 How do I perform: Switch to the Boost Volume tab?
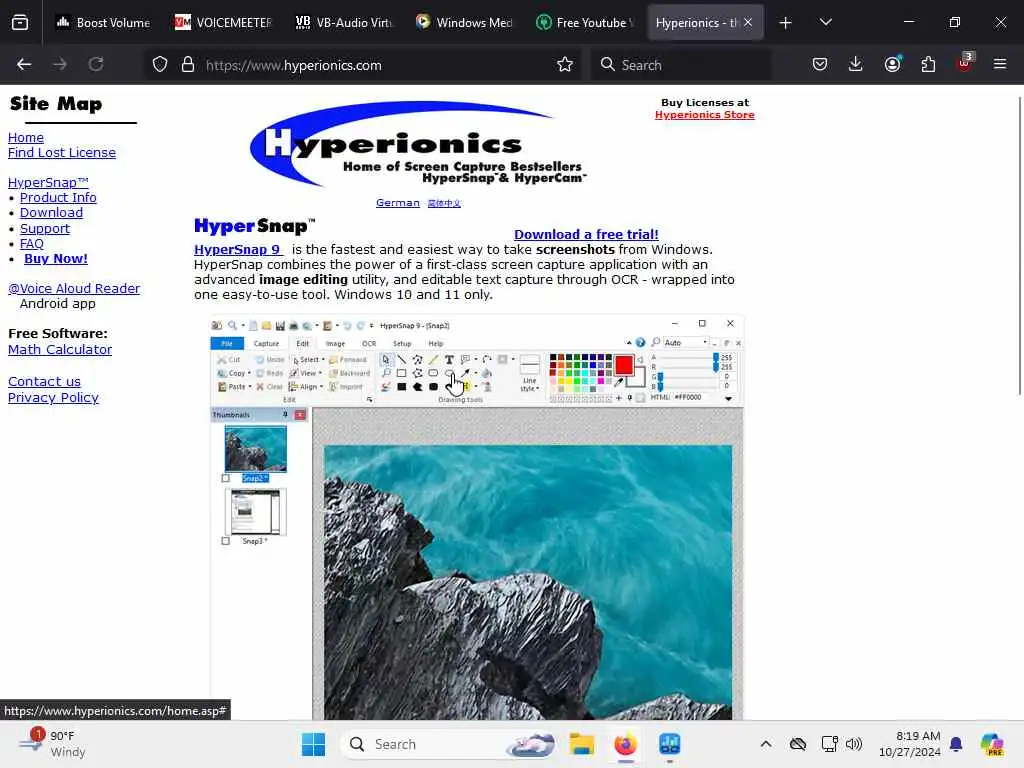point(103,23)
